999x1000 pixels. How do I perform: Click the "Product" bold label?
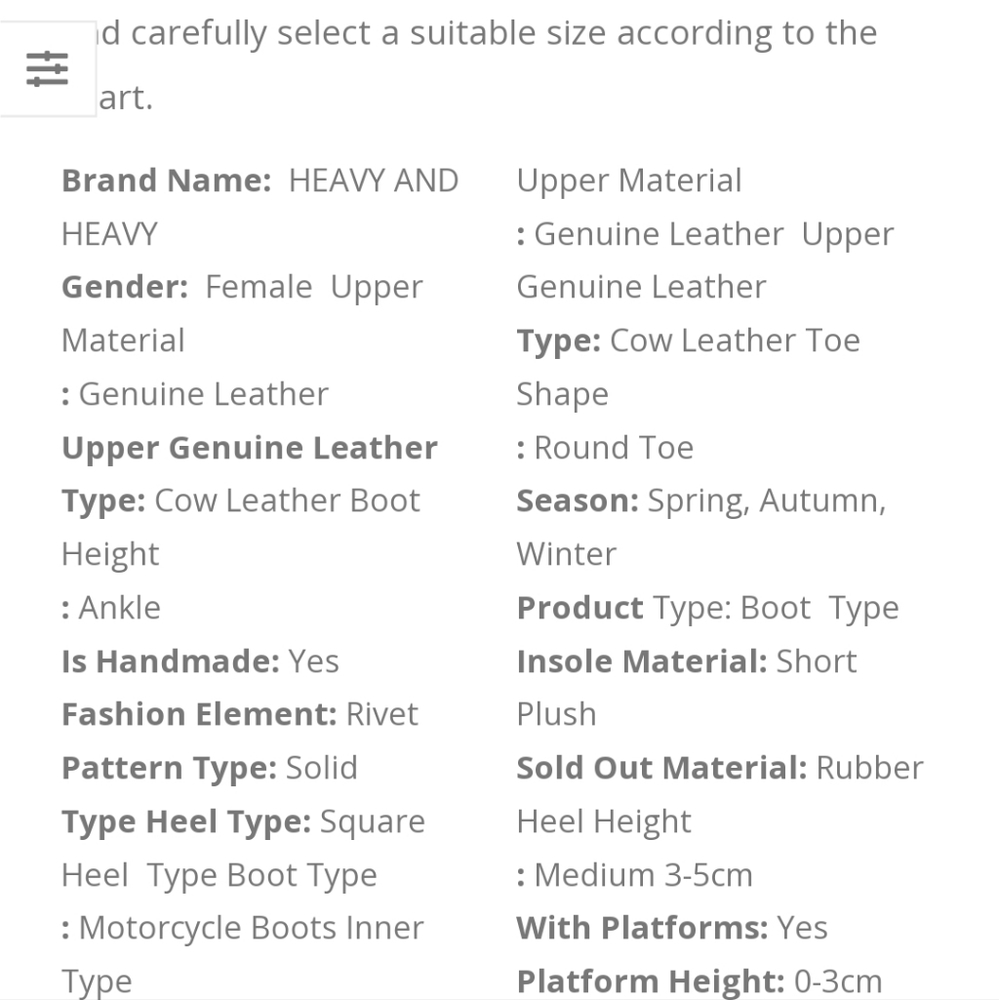(x=580, y=608)
